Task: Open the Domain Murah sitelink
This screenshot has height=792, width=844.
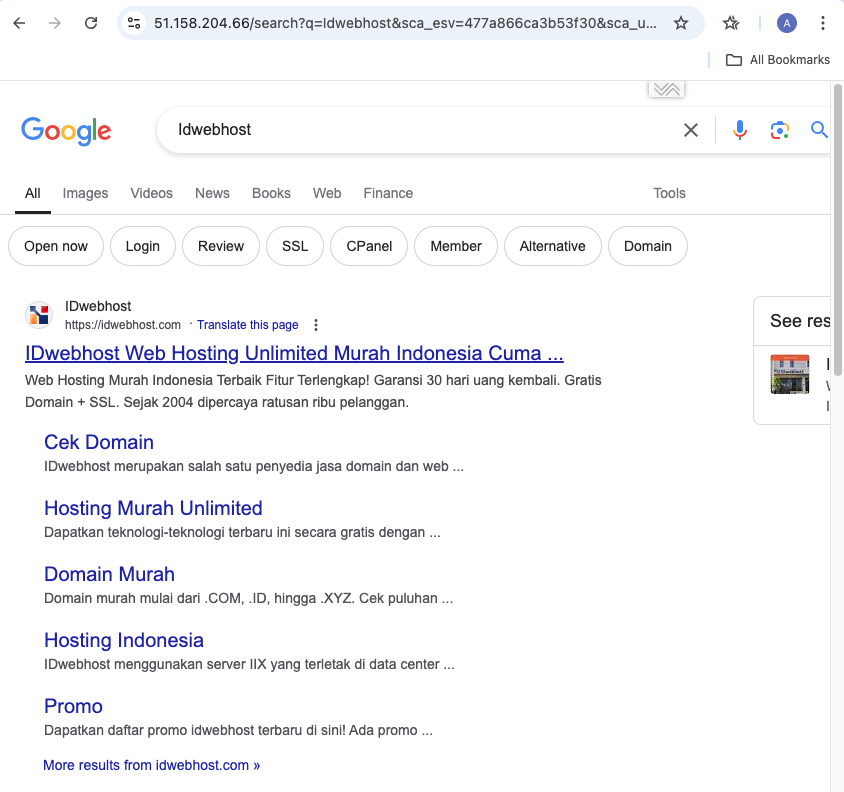Action: click(x=109, y=574)
